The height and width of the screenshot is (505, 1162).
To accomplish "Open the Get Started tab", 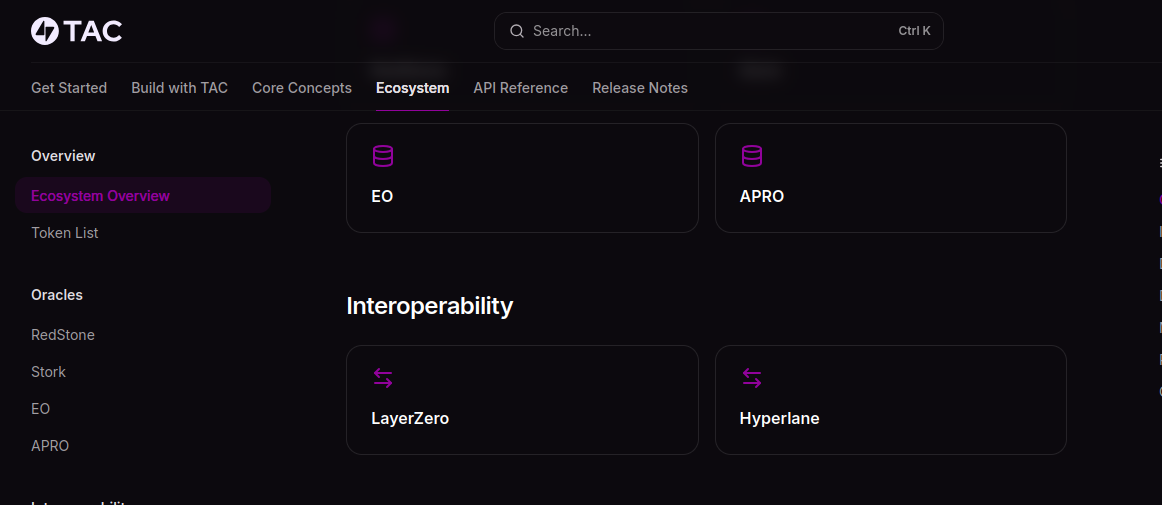I will click(69, 88).
